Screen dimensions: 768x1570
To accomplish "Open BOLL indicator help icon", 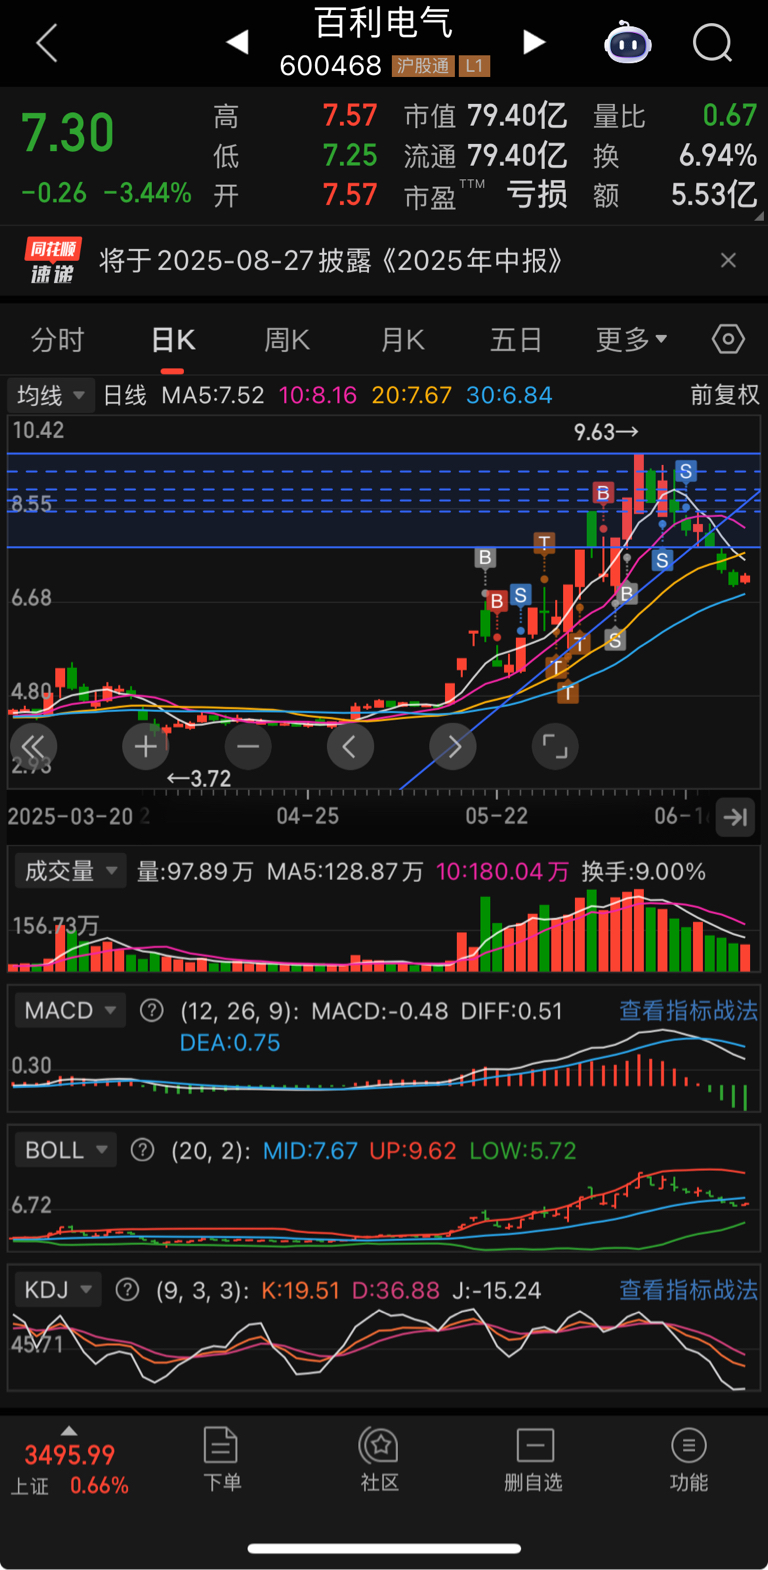I will (143, 1150).
